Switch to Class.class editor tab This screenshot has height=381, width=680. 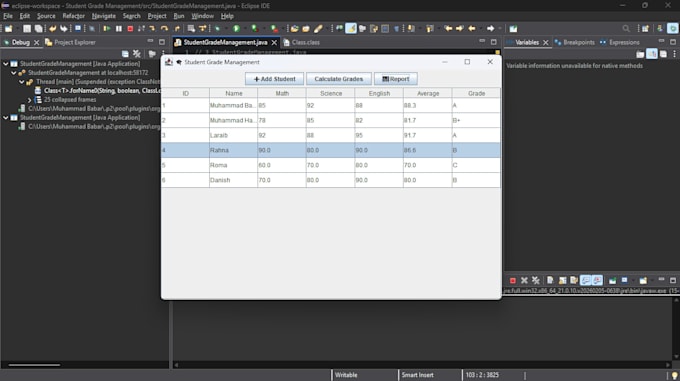pyautogui.click(x=301, y=42)
